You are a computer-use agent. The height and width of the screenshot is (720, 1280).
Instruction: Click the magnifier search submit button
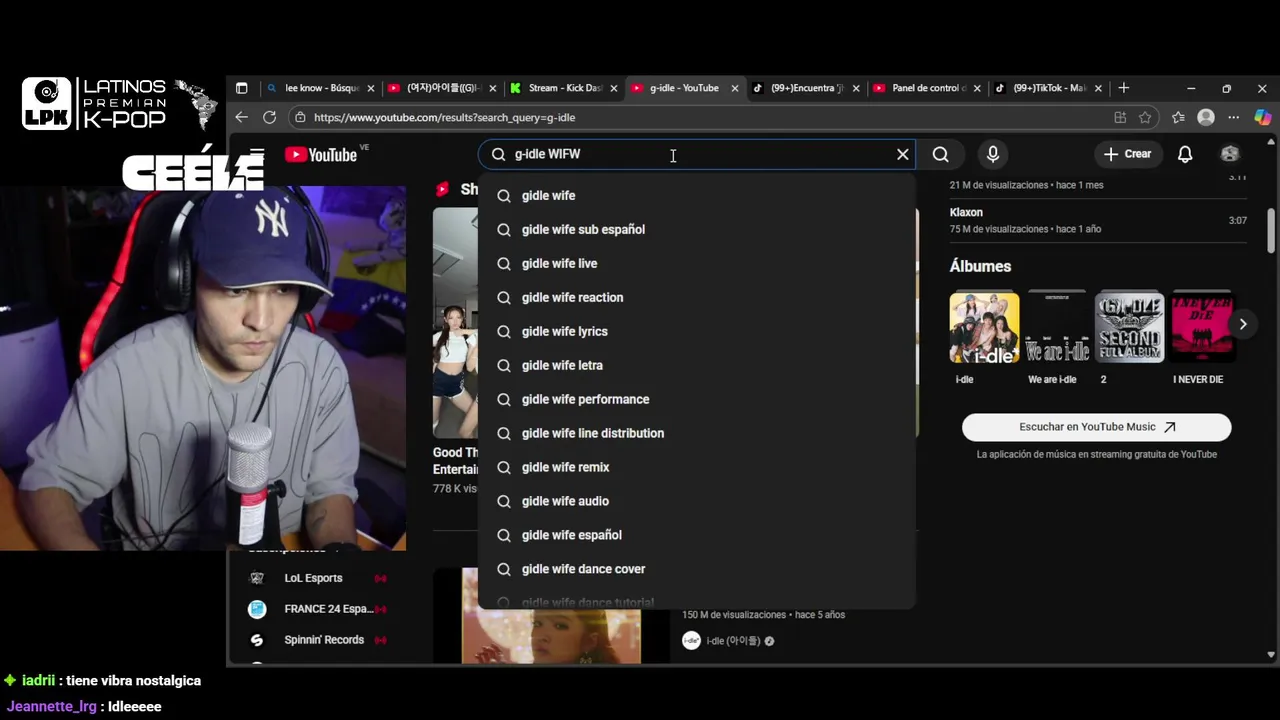click(941, 154)
